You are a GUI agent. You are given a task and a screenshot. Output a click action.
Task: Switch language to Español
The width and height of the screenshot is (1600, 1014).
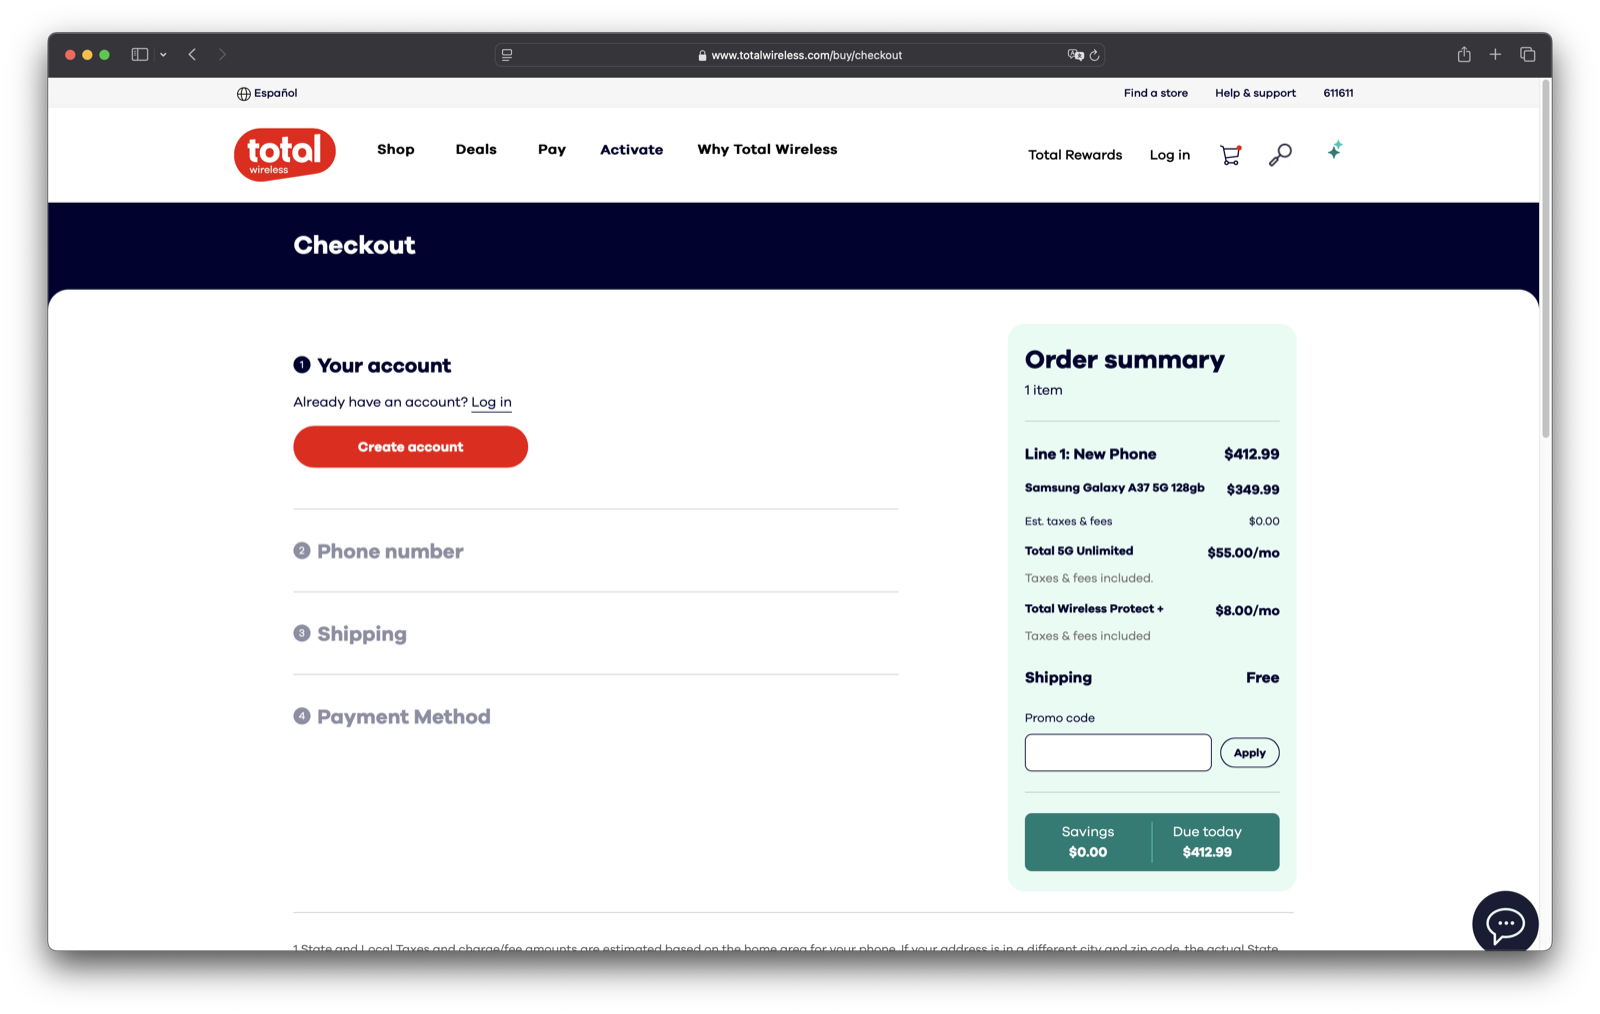pos(275,93)
